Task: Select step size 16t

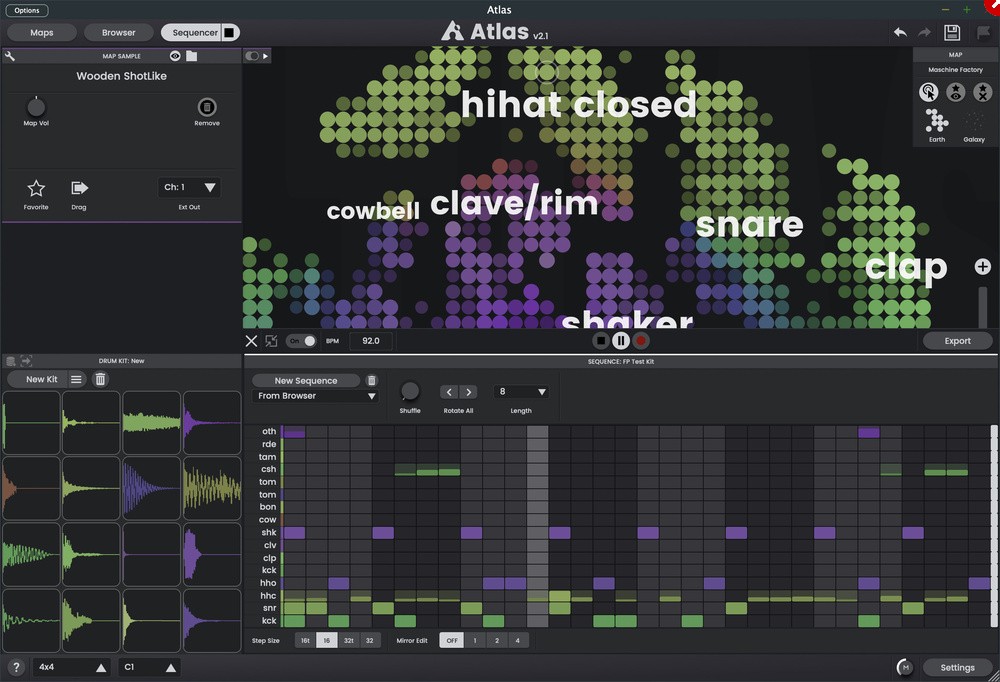Action: click(x=305, y=641)
